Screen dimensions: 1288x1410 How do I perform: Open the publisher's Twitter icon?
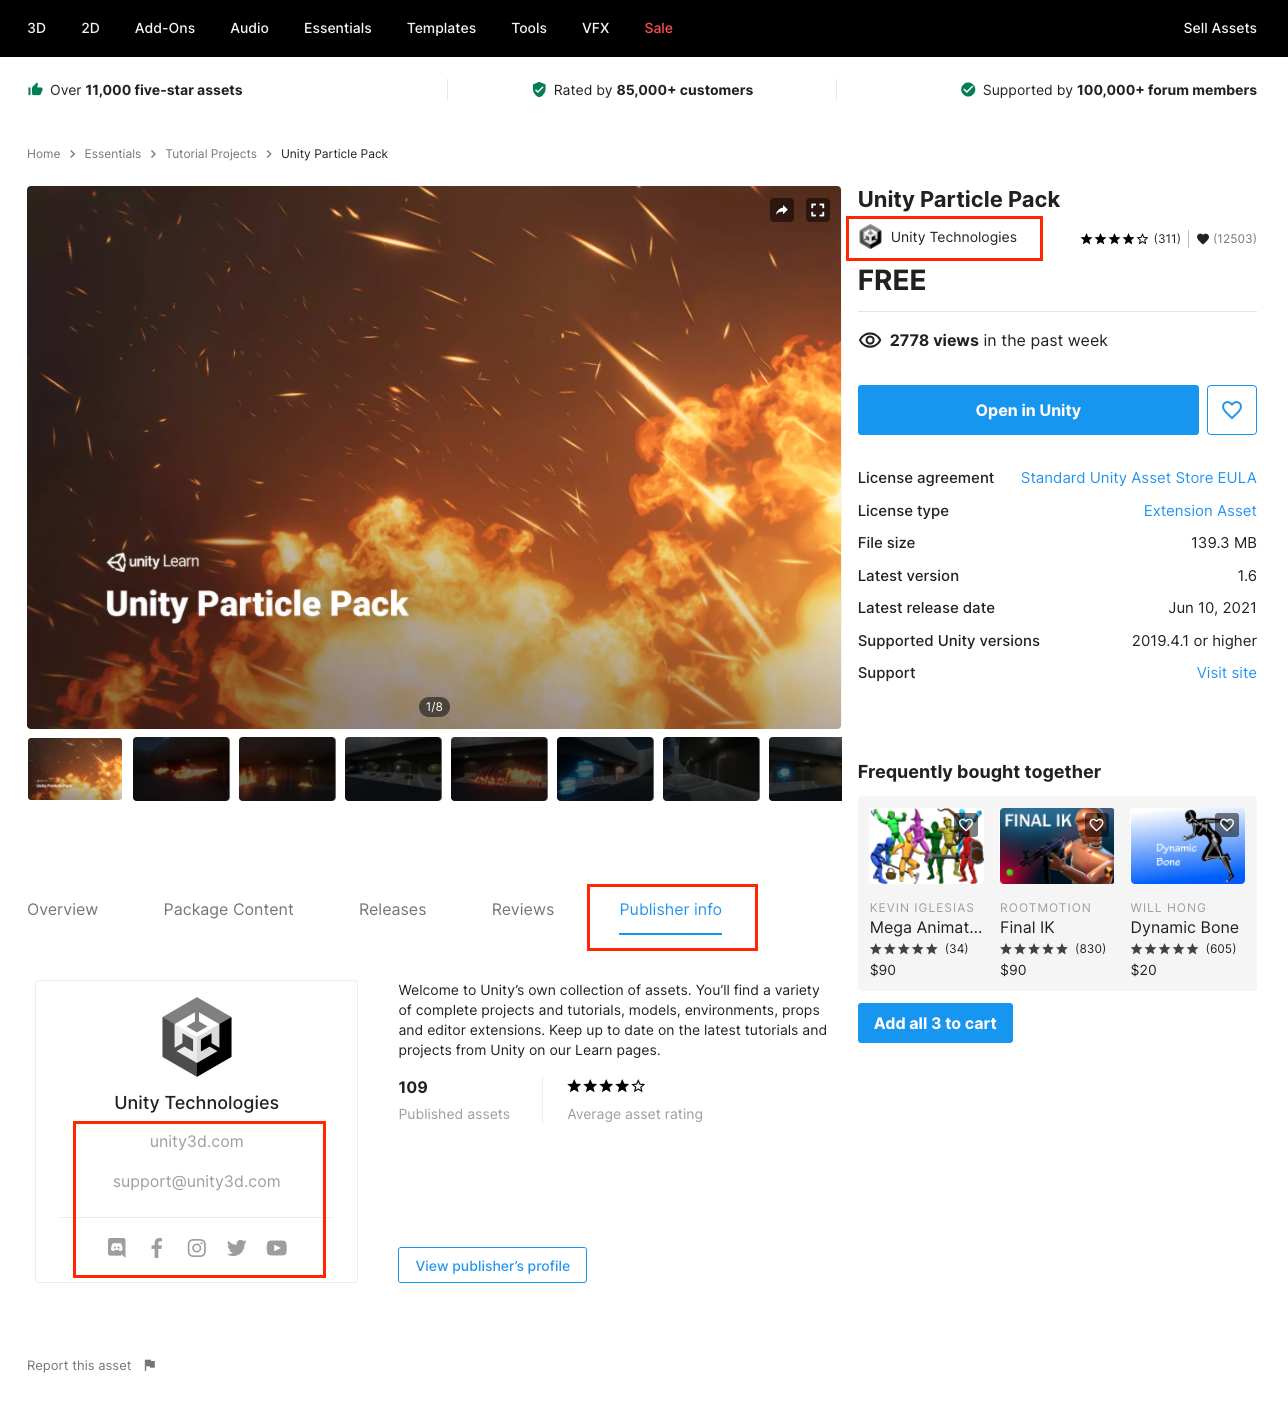237,1247
